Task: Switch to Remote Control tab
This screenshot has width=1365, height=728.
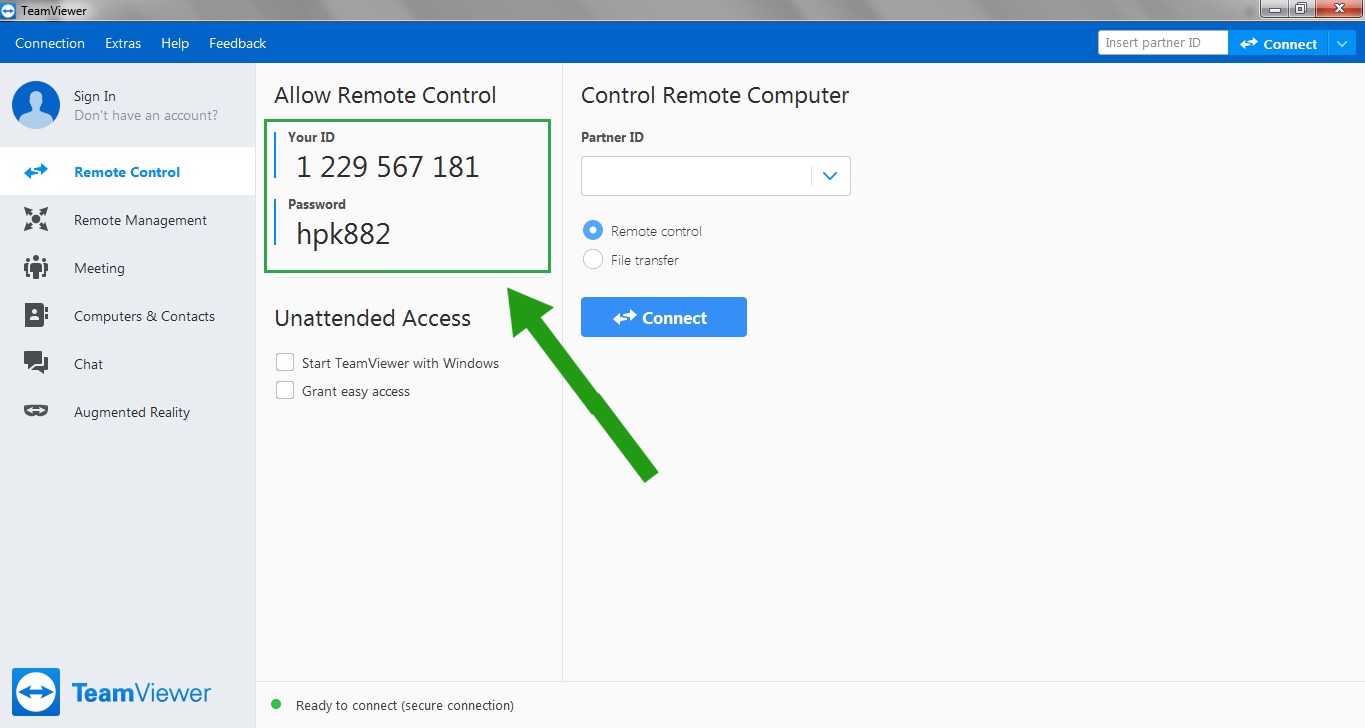Action: pyautogui.click(x=127, y=172)
